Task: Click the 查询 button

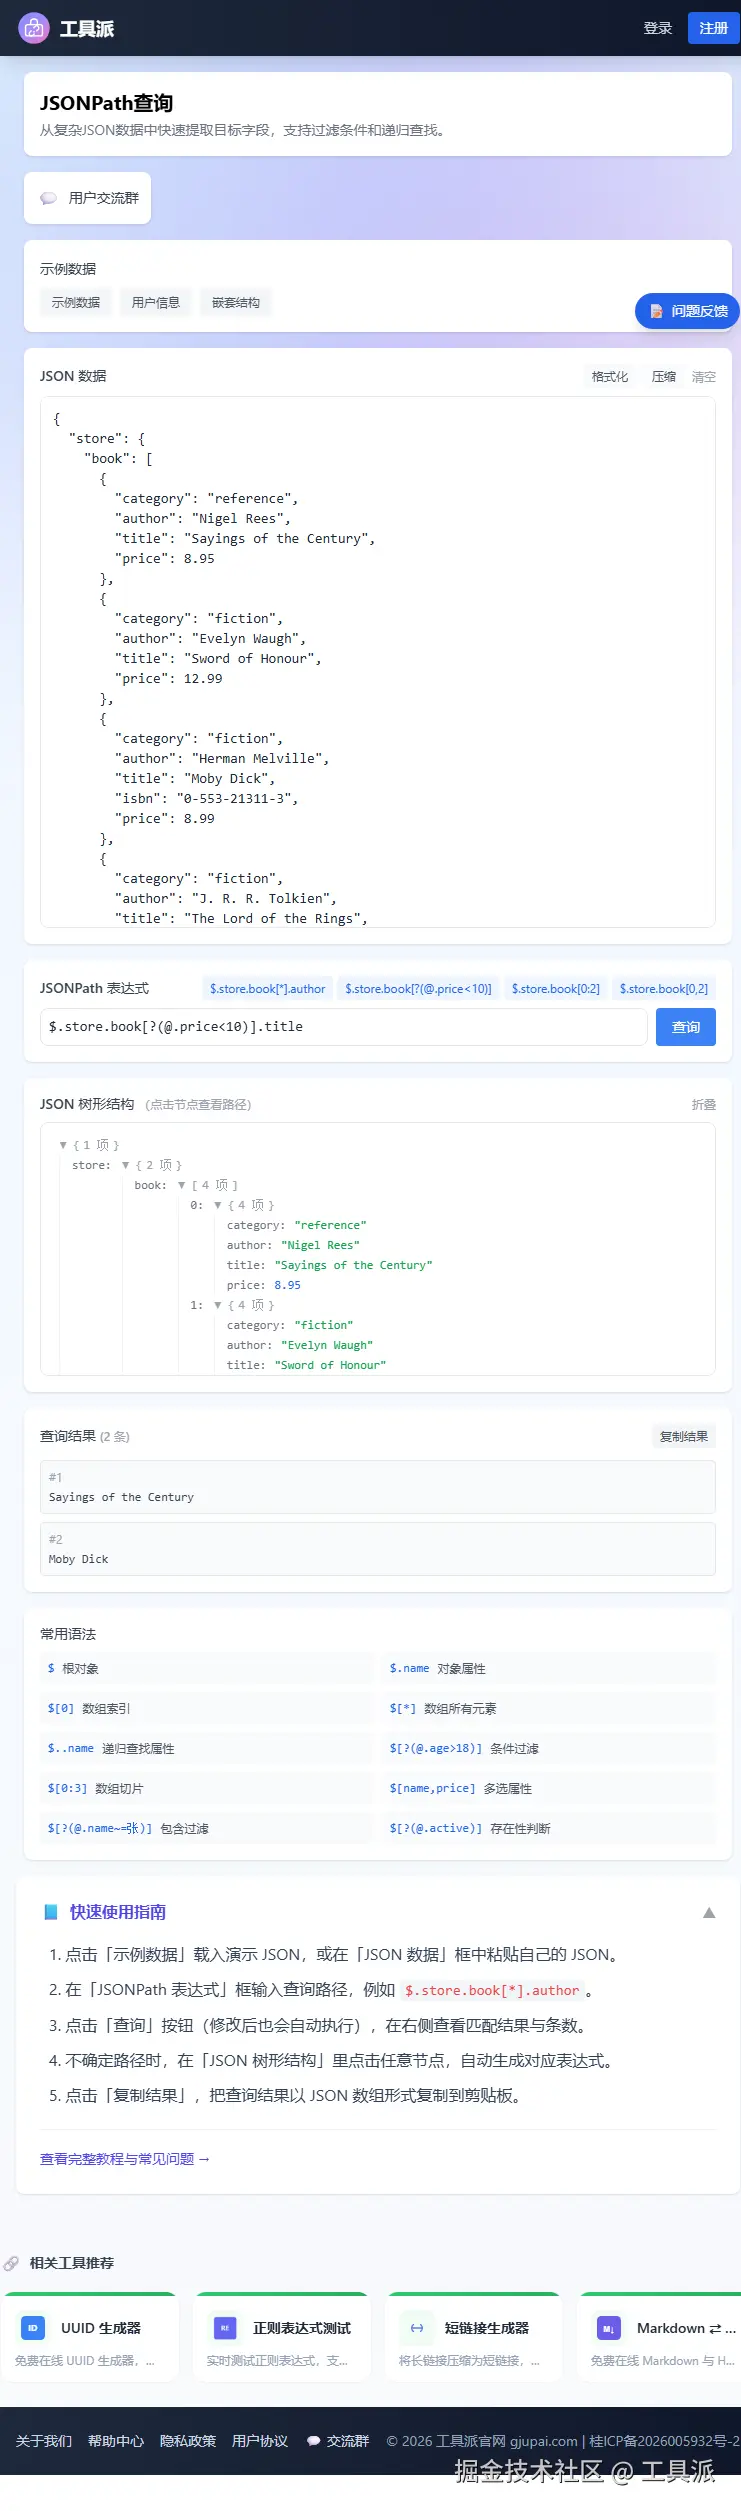Action: pos(686,1027)
